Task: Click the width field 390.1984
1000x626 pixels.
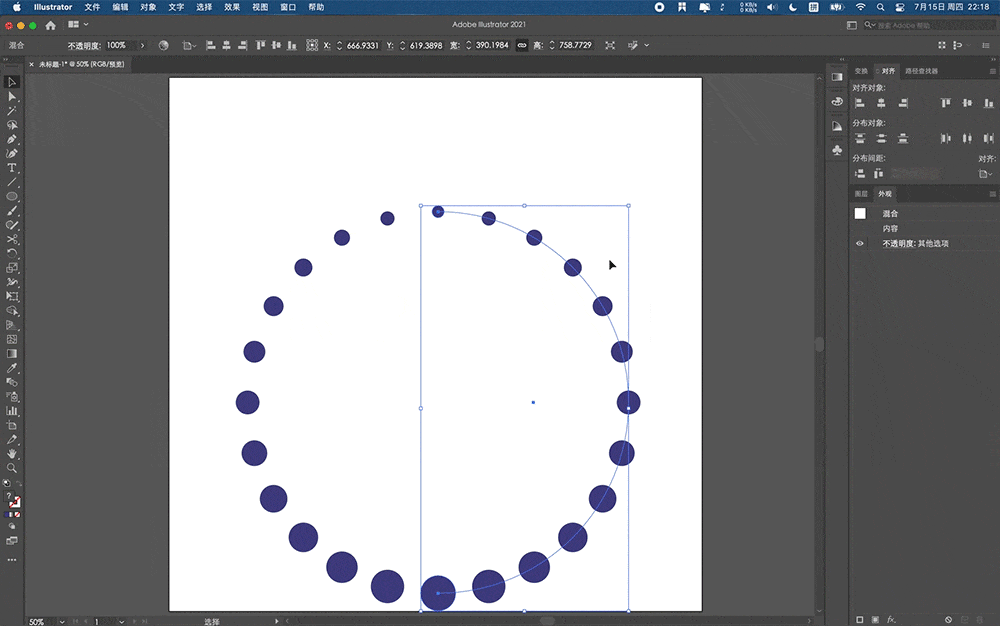Action: click(492, 45)
